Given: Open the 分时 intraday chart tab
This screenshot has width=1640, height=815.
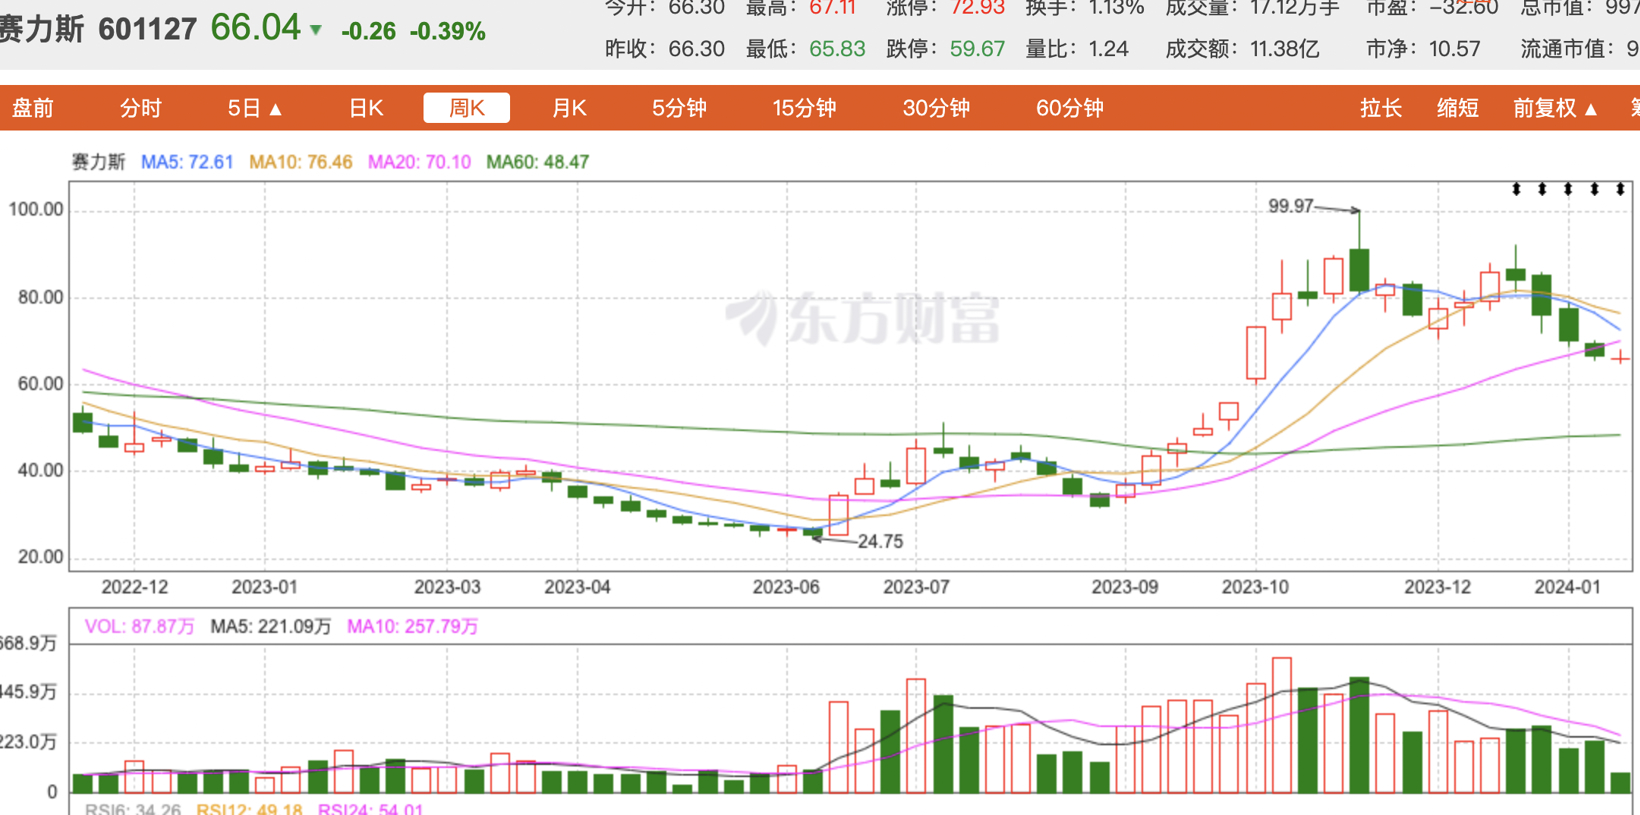Looking at the screenshot, I should coord(140,108).
